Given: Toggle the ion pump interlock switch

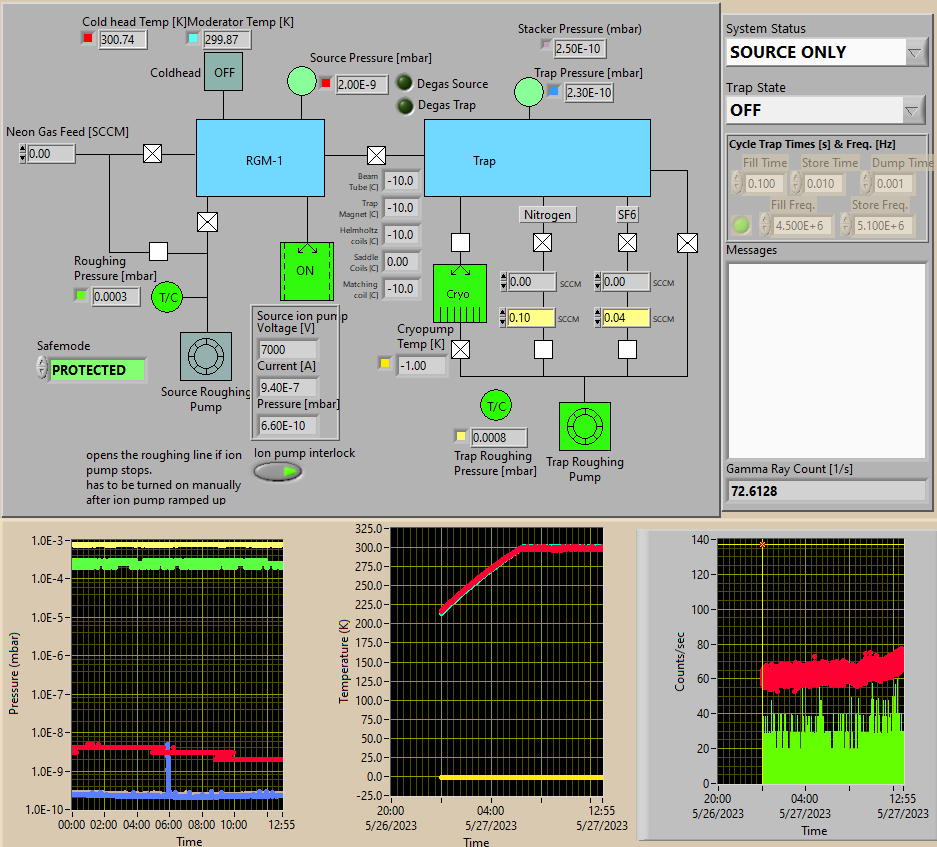Looking at the screenshot, I should [x=278, y=471].
